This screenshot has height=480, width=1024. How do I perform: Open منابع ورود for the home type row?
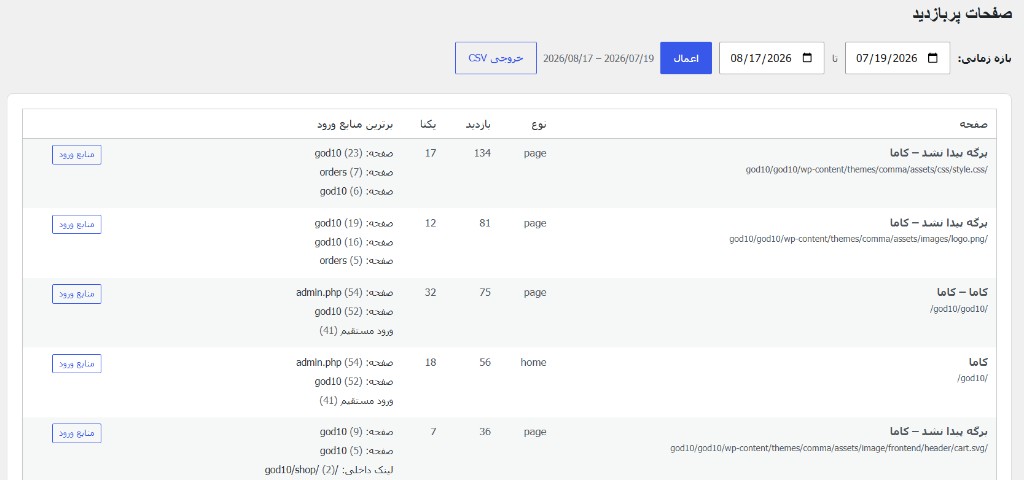coord(77,363)
